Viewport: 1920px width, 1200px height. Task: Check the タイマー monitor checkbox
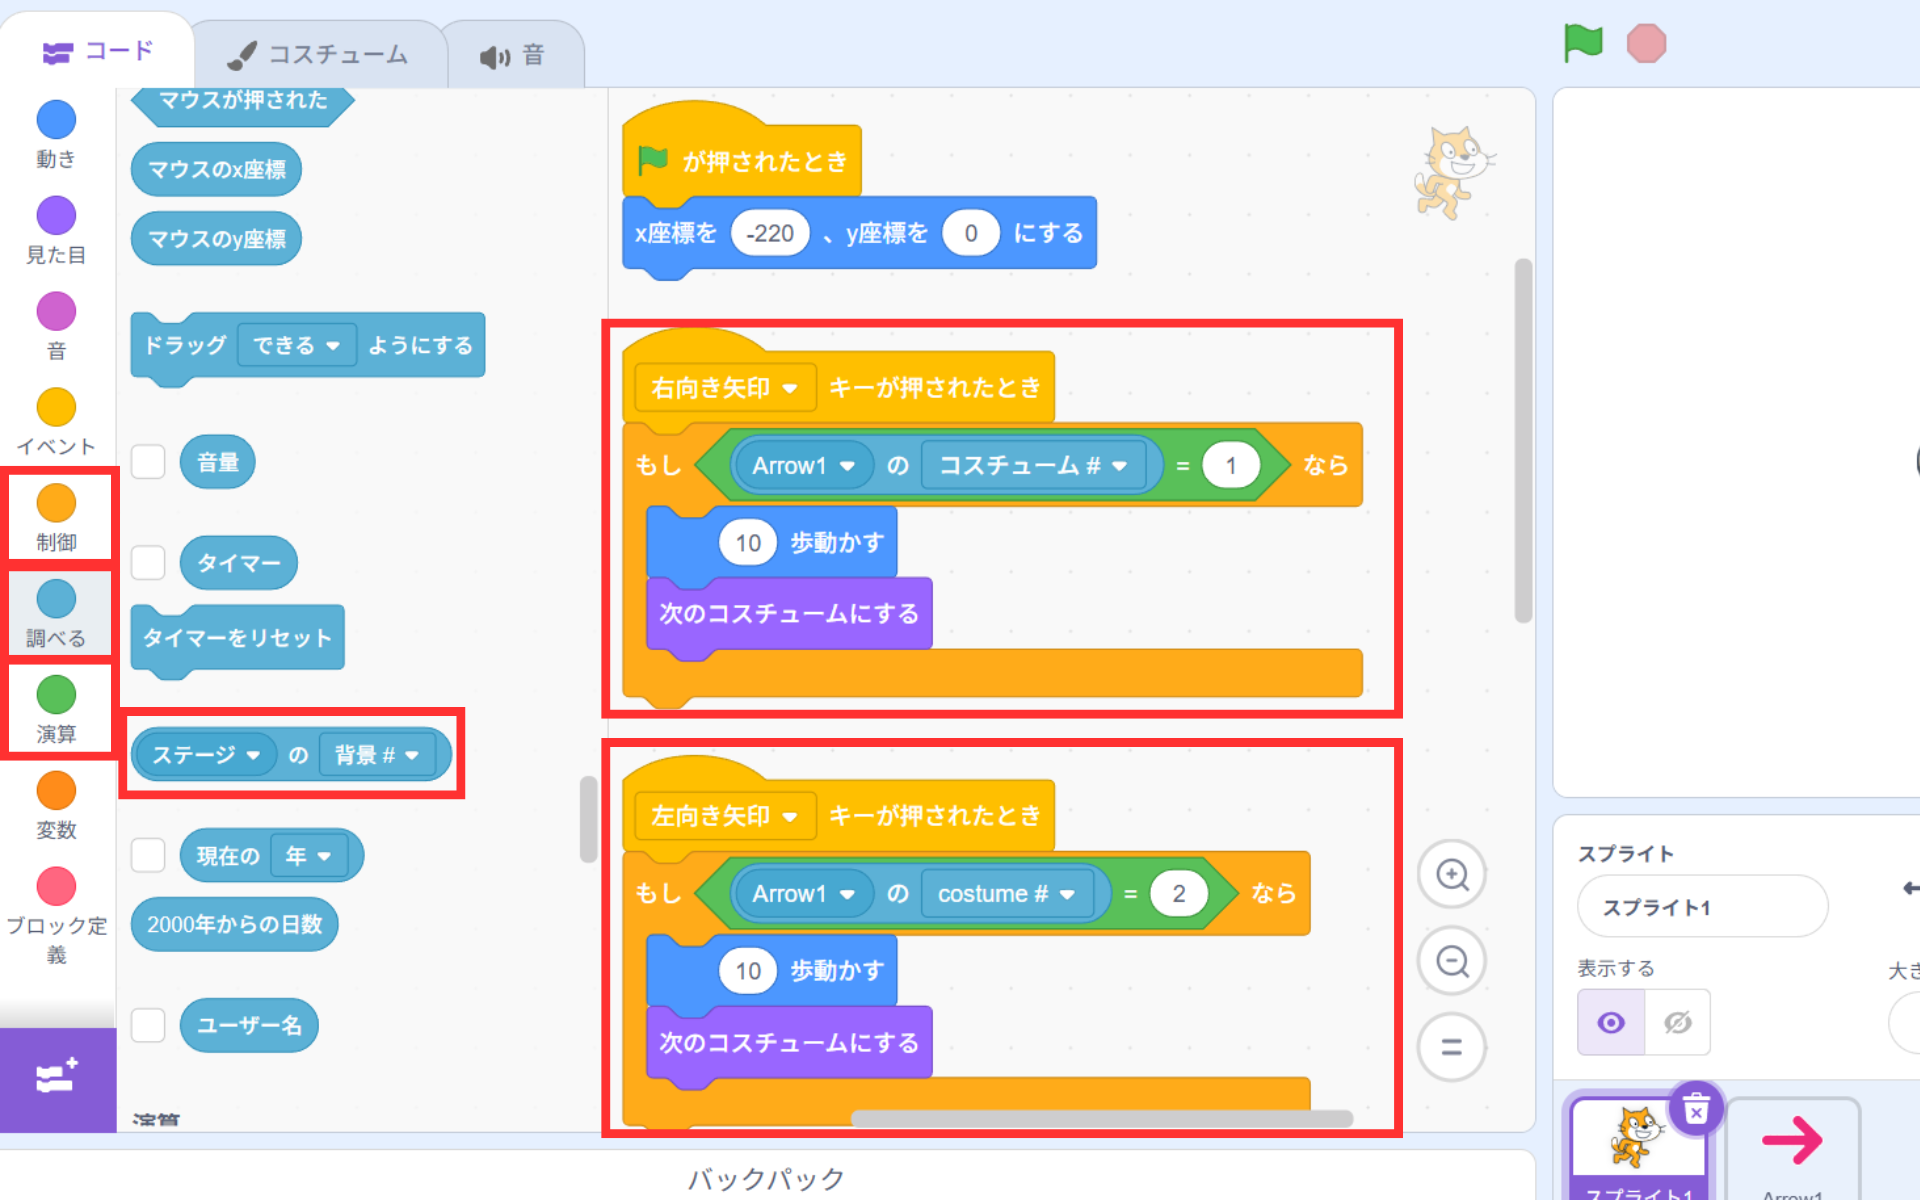(148, 562)
